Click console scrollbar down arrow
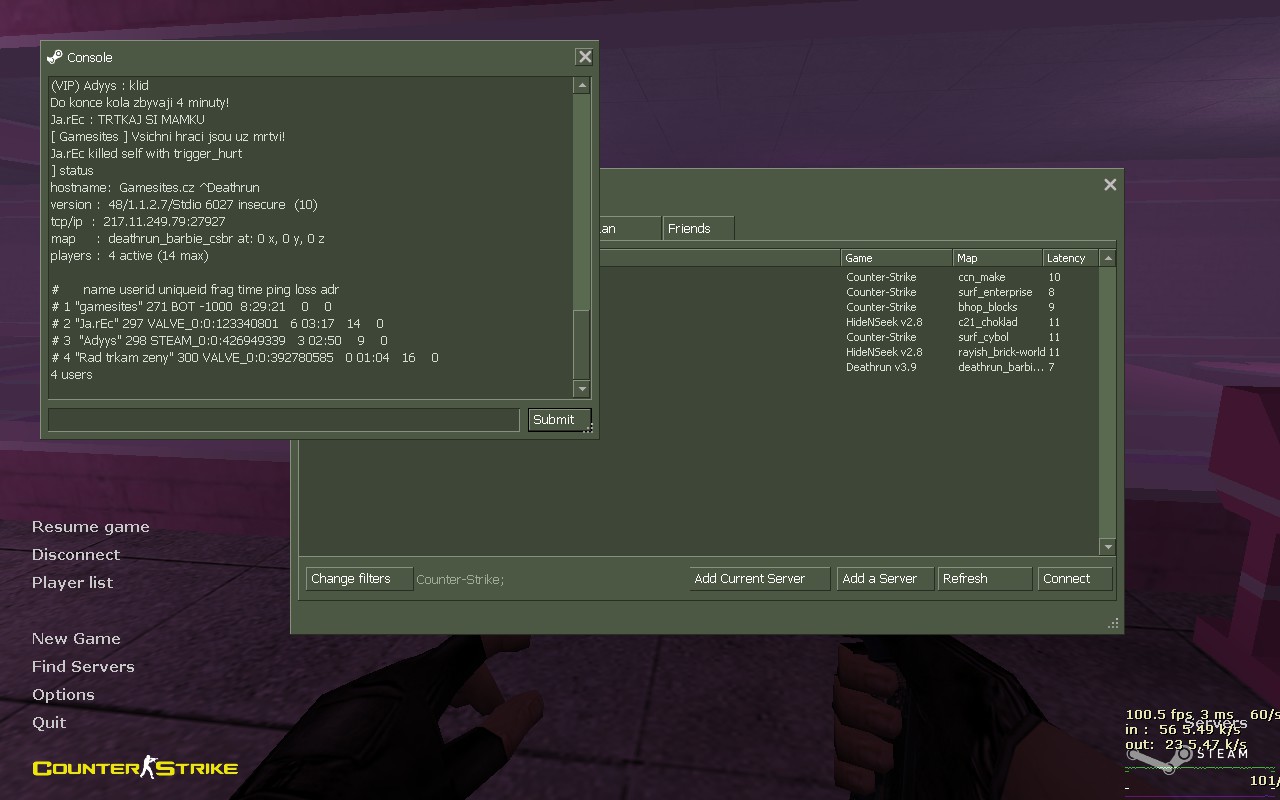The height and width of the screenshot is (800, 1280). click(582, 388)
